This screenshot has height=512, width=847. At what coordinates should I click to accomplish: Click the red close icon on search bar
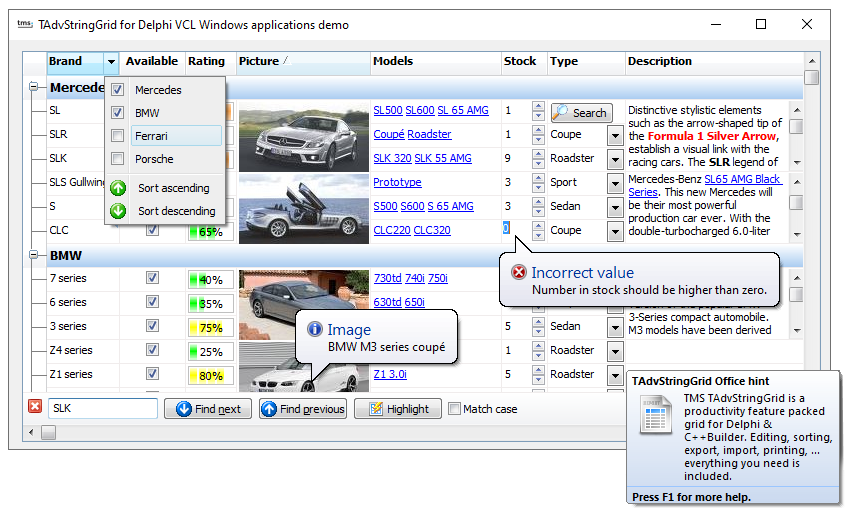click(x=35, y=406)
